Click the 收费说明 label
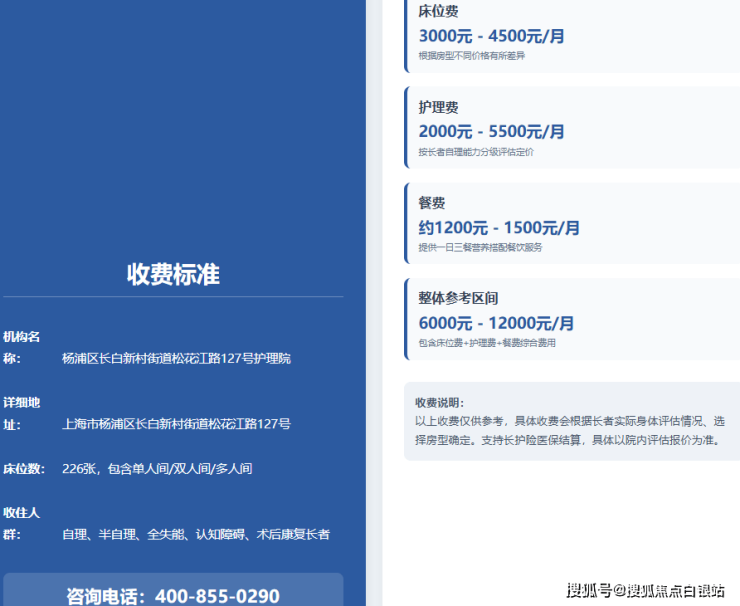 [x=439, y=403]
